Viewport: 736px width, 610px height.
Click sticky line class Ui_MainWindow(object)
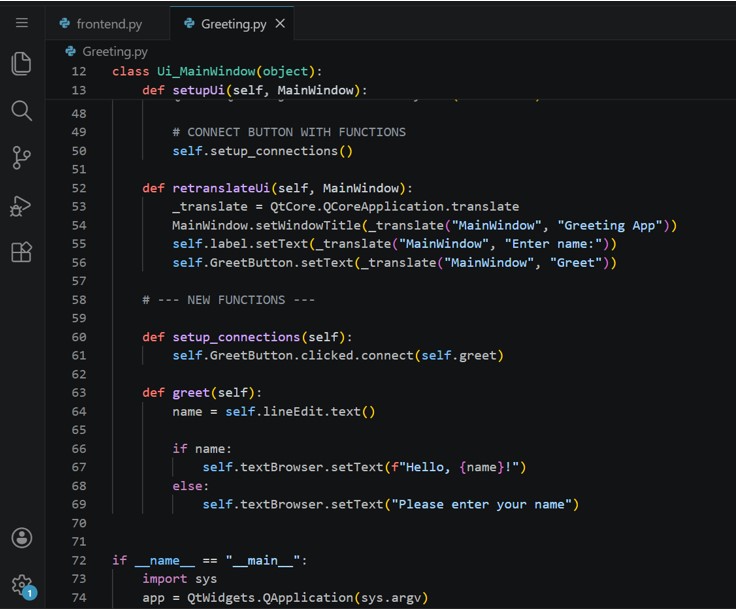217,71
